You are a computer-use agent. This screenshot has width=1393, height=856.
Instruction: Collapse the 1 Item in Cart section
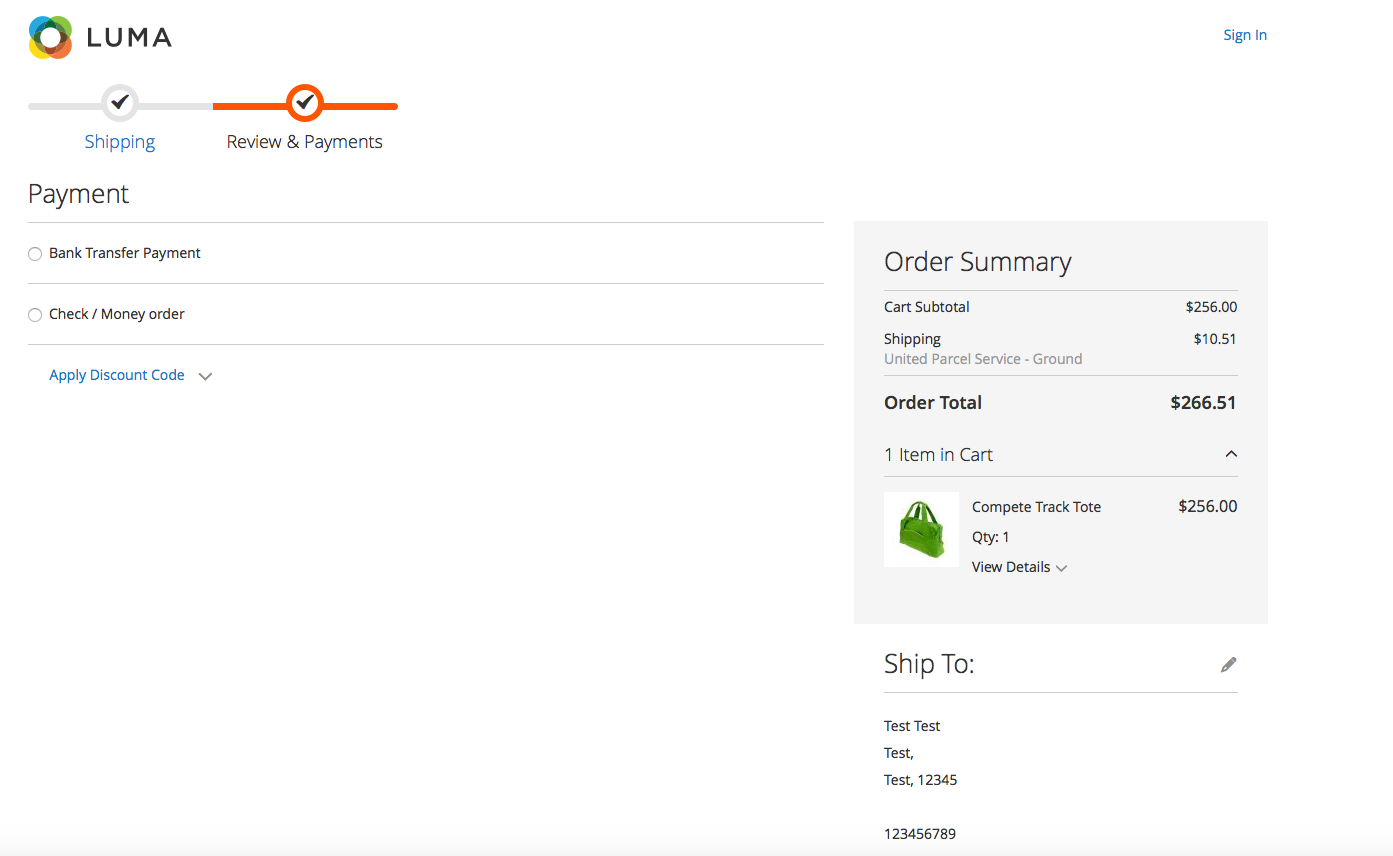1231,453
